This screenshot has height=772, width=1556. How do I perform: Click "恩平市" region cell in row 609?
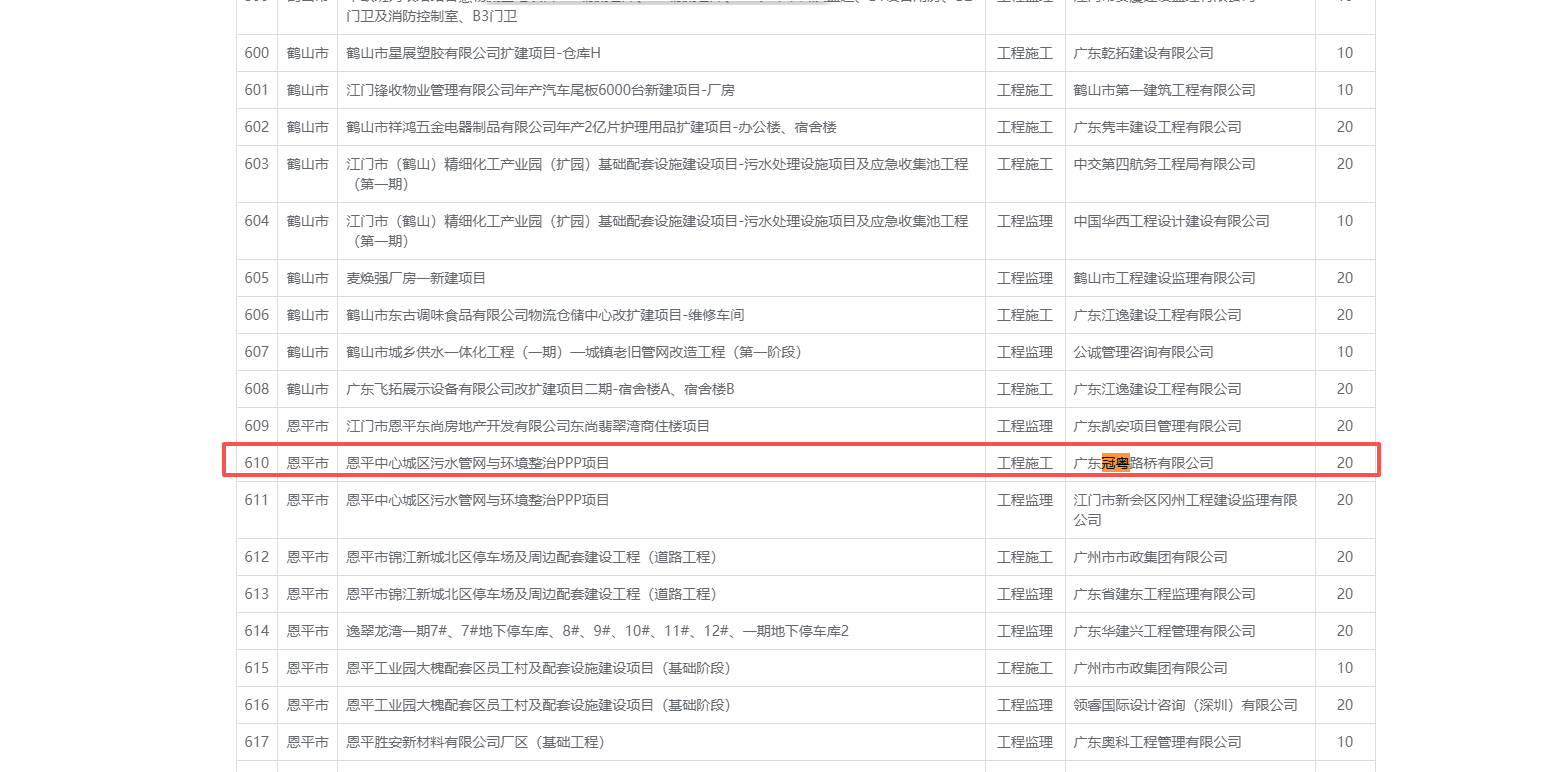pos(307,426)
